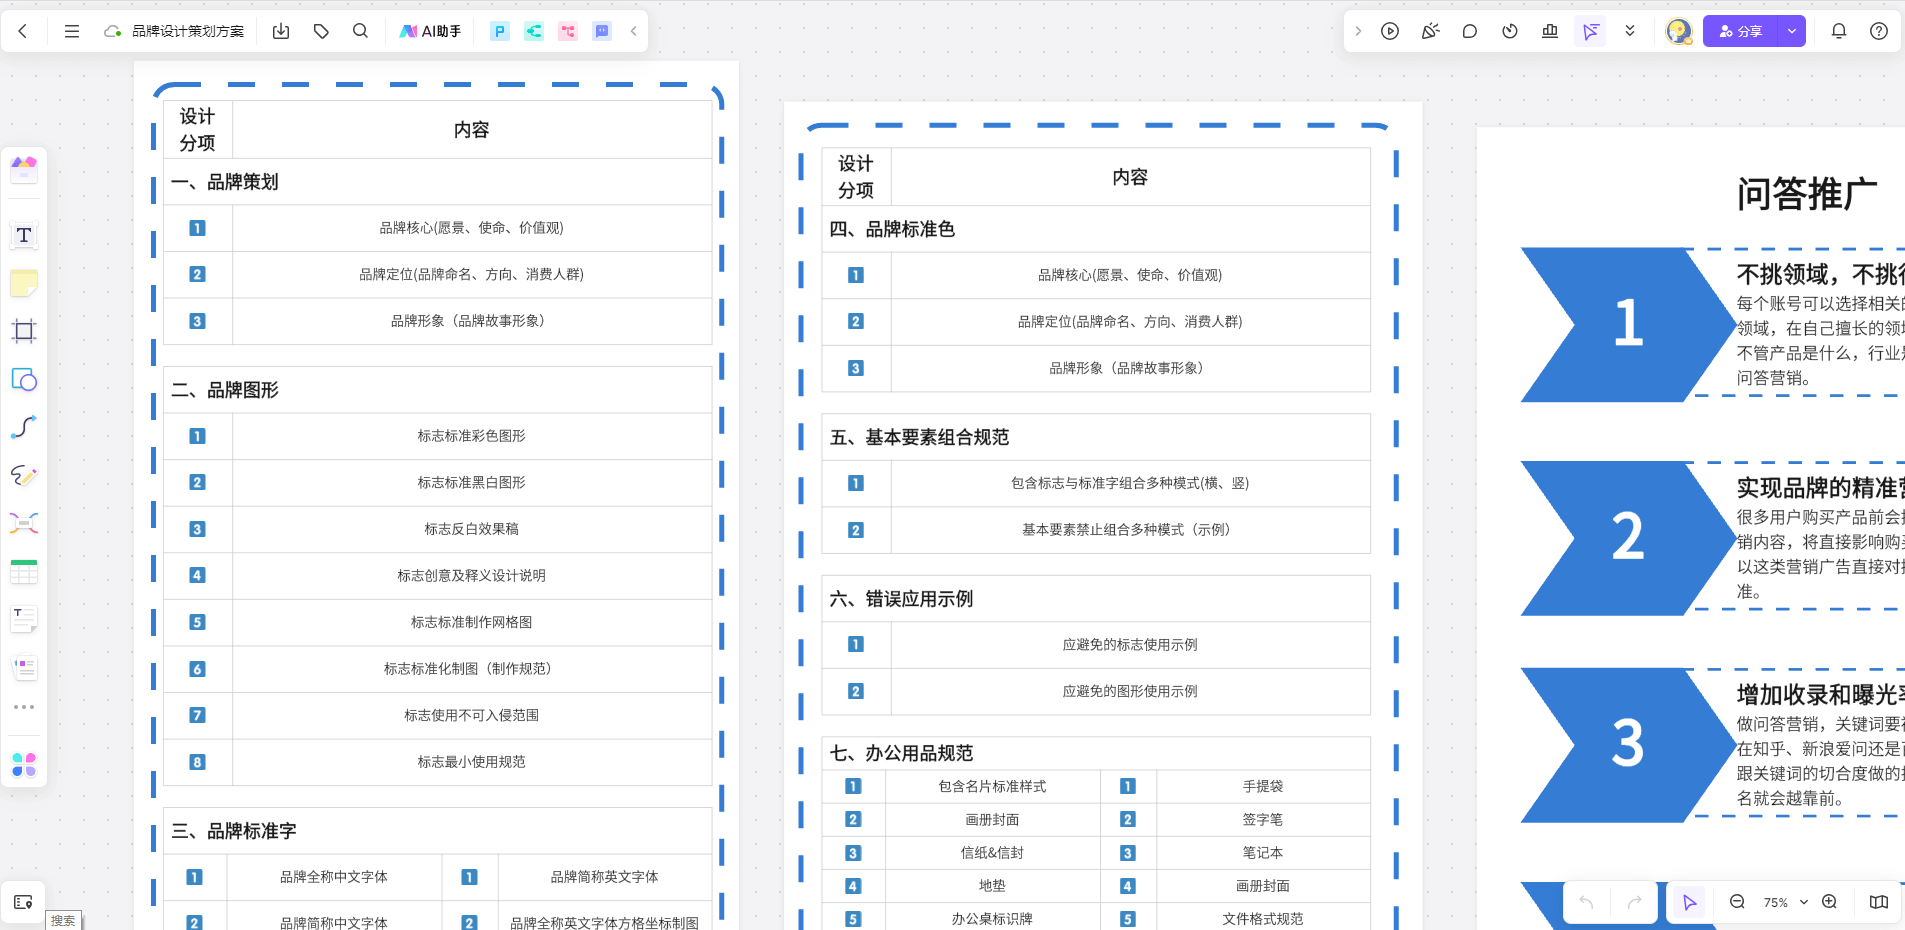Screen dimensions: 1905x930
Task: Undo the last action
Action: tap(1586, 902)
